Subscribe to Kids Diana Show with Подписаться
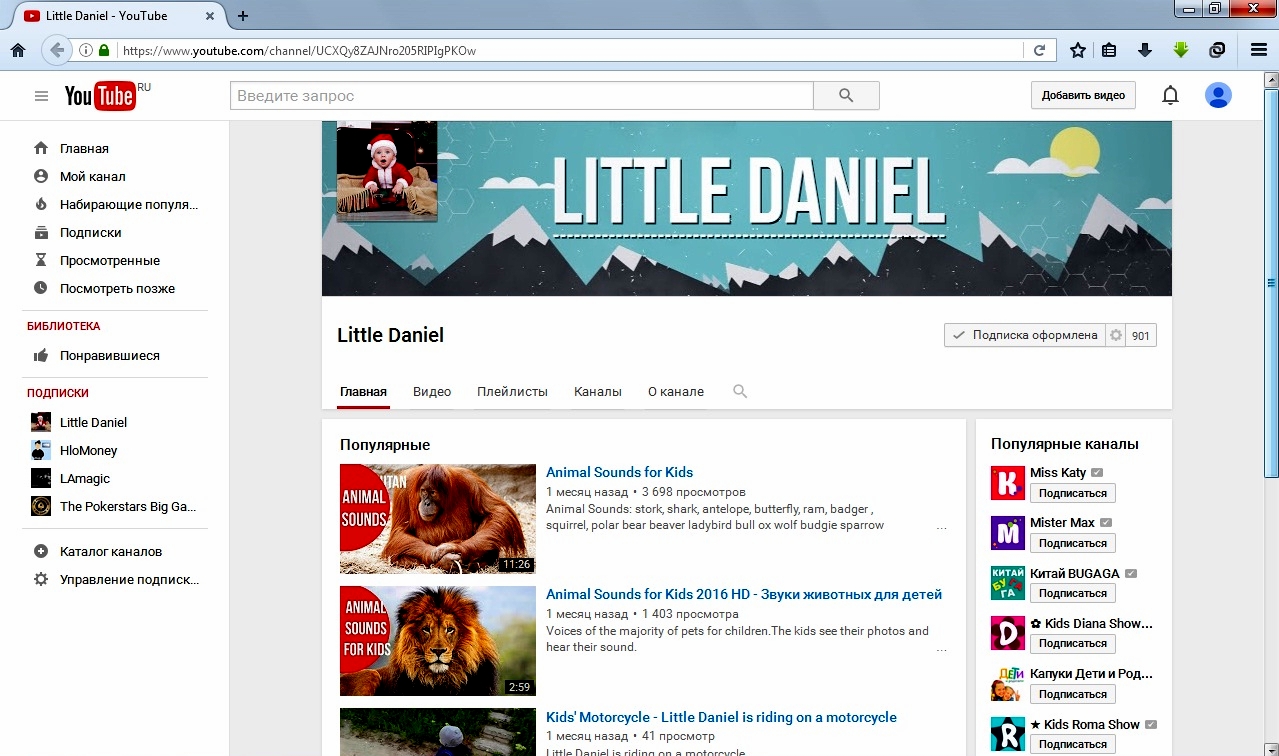1279x756 pixels. pyautogui.click(x=1073, y=643)
